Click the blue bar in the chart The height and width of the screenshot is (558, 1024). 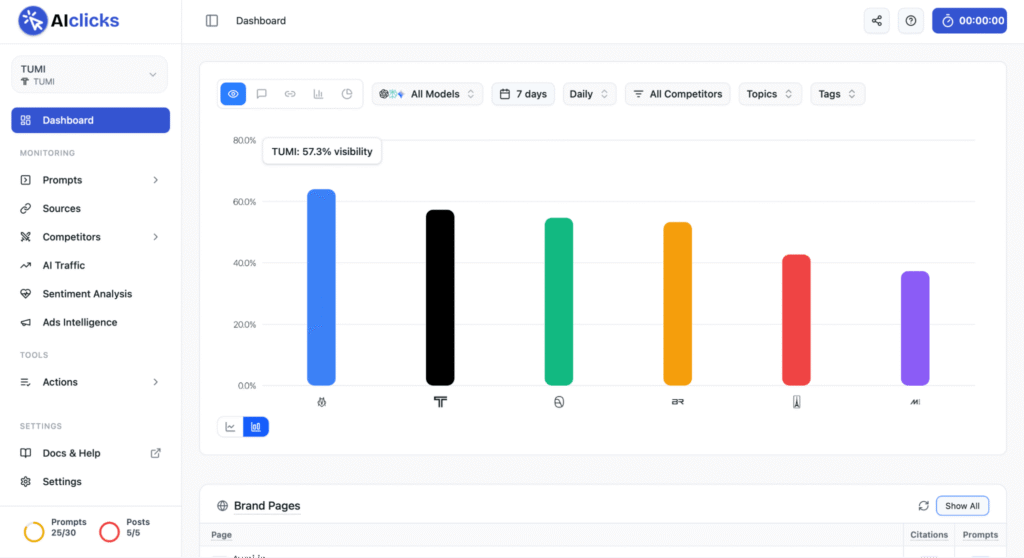pyautogui.click(x=321, y=287)
